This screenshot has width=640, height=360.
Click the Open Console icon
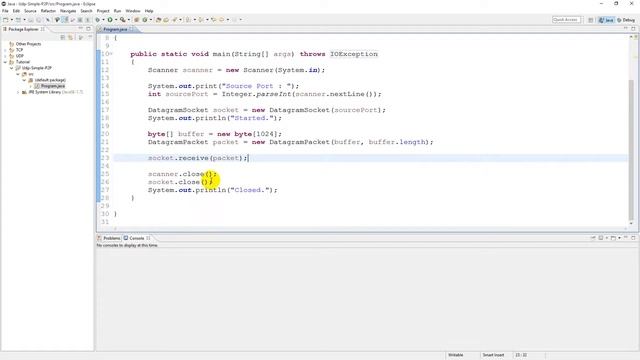click(x=613, y=238)
